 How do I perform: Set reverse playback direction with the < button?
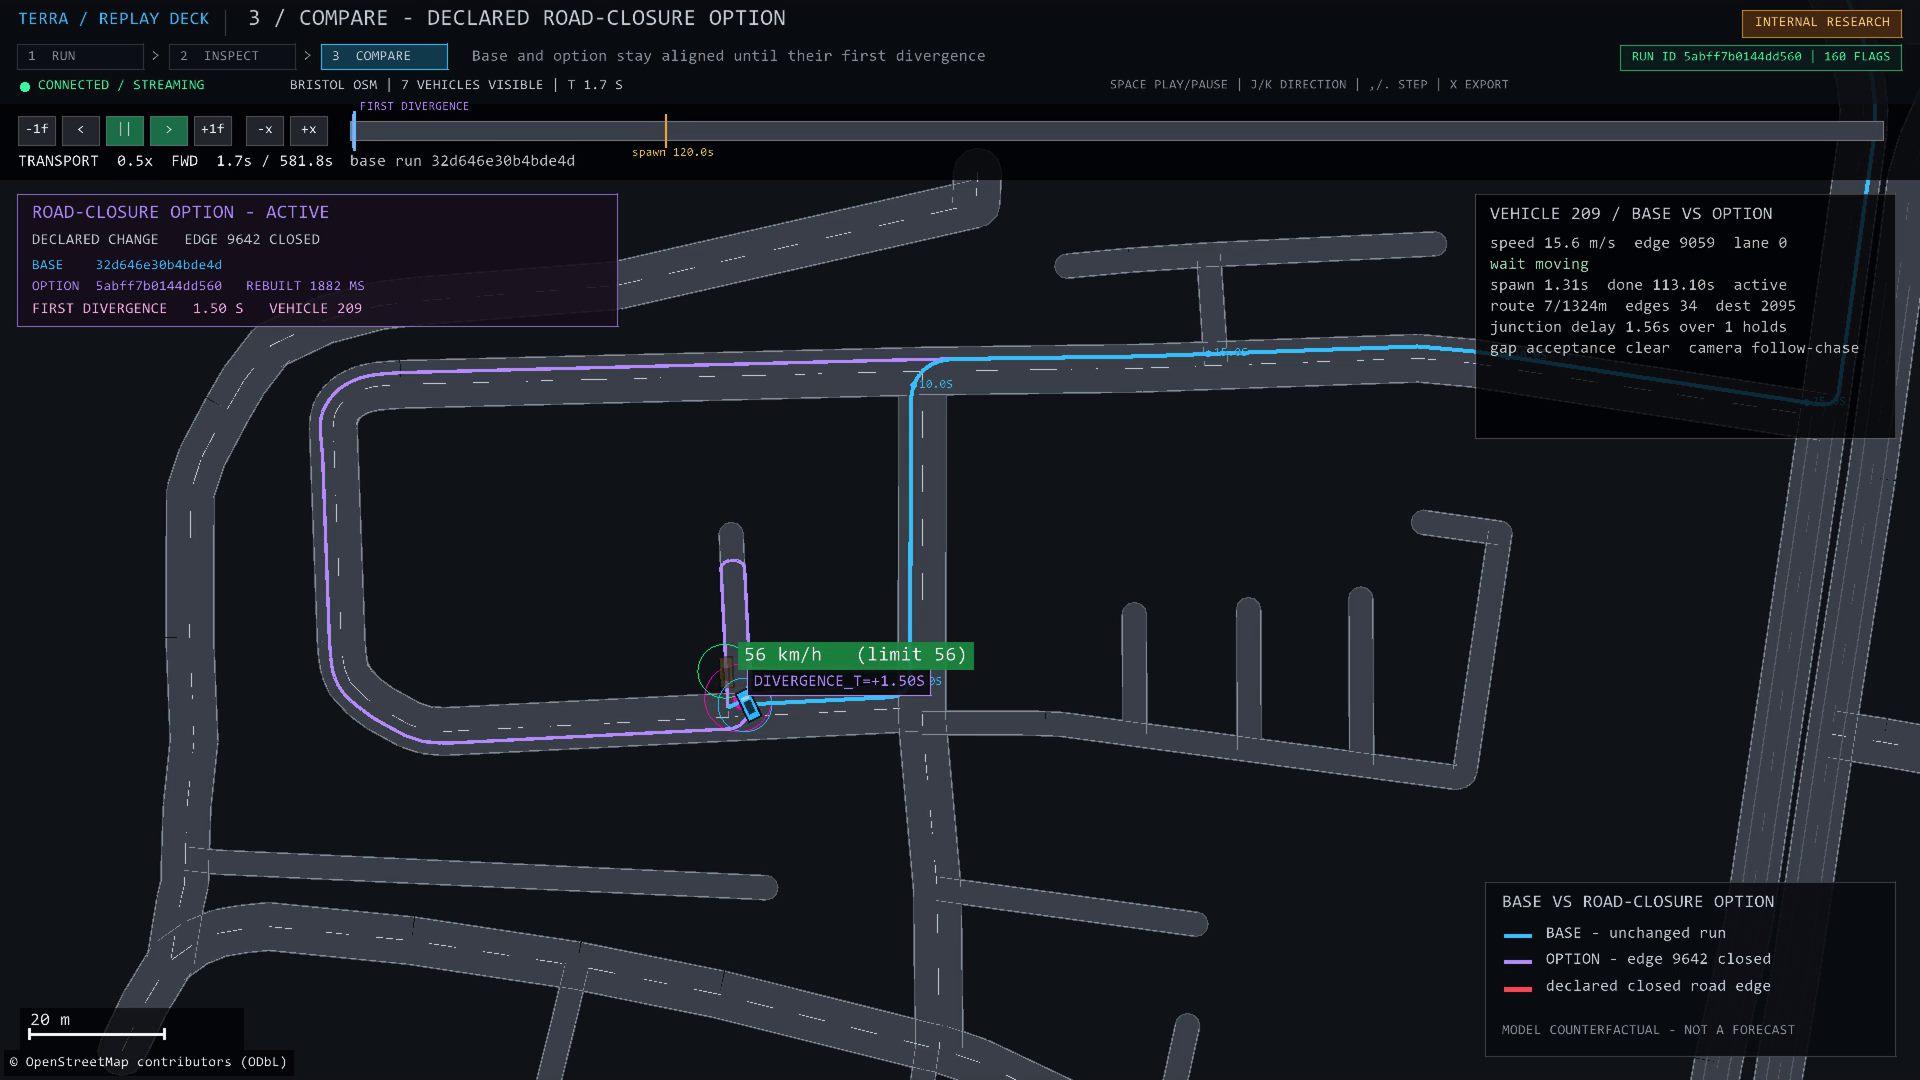(80, 130)
